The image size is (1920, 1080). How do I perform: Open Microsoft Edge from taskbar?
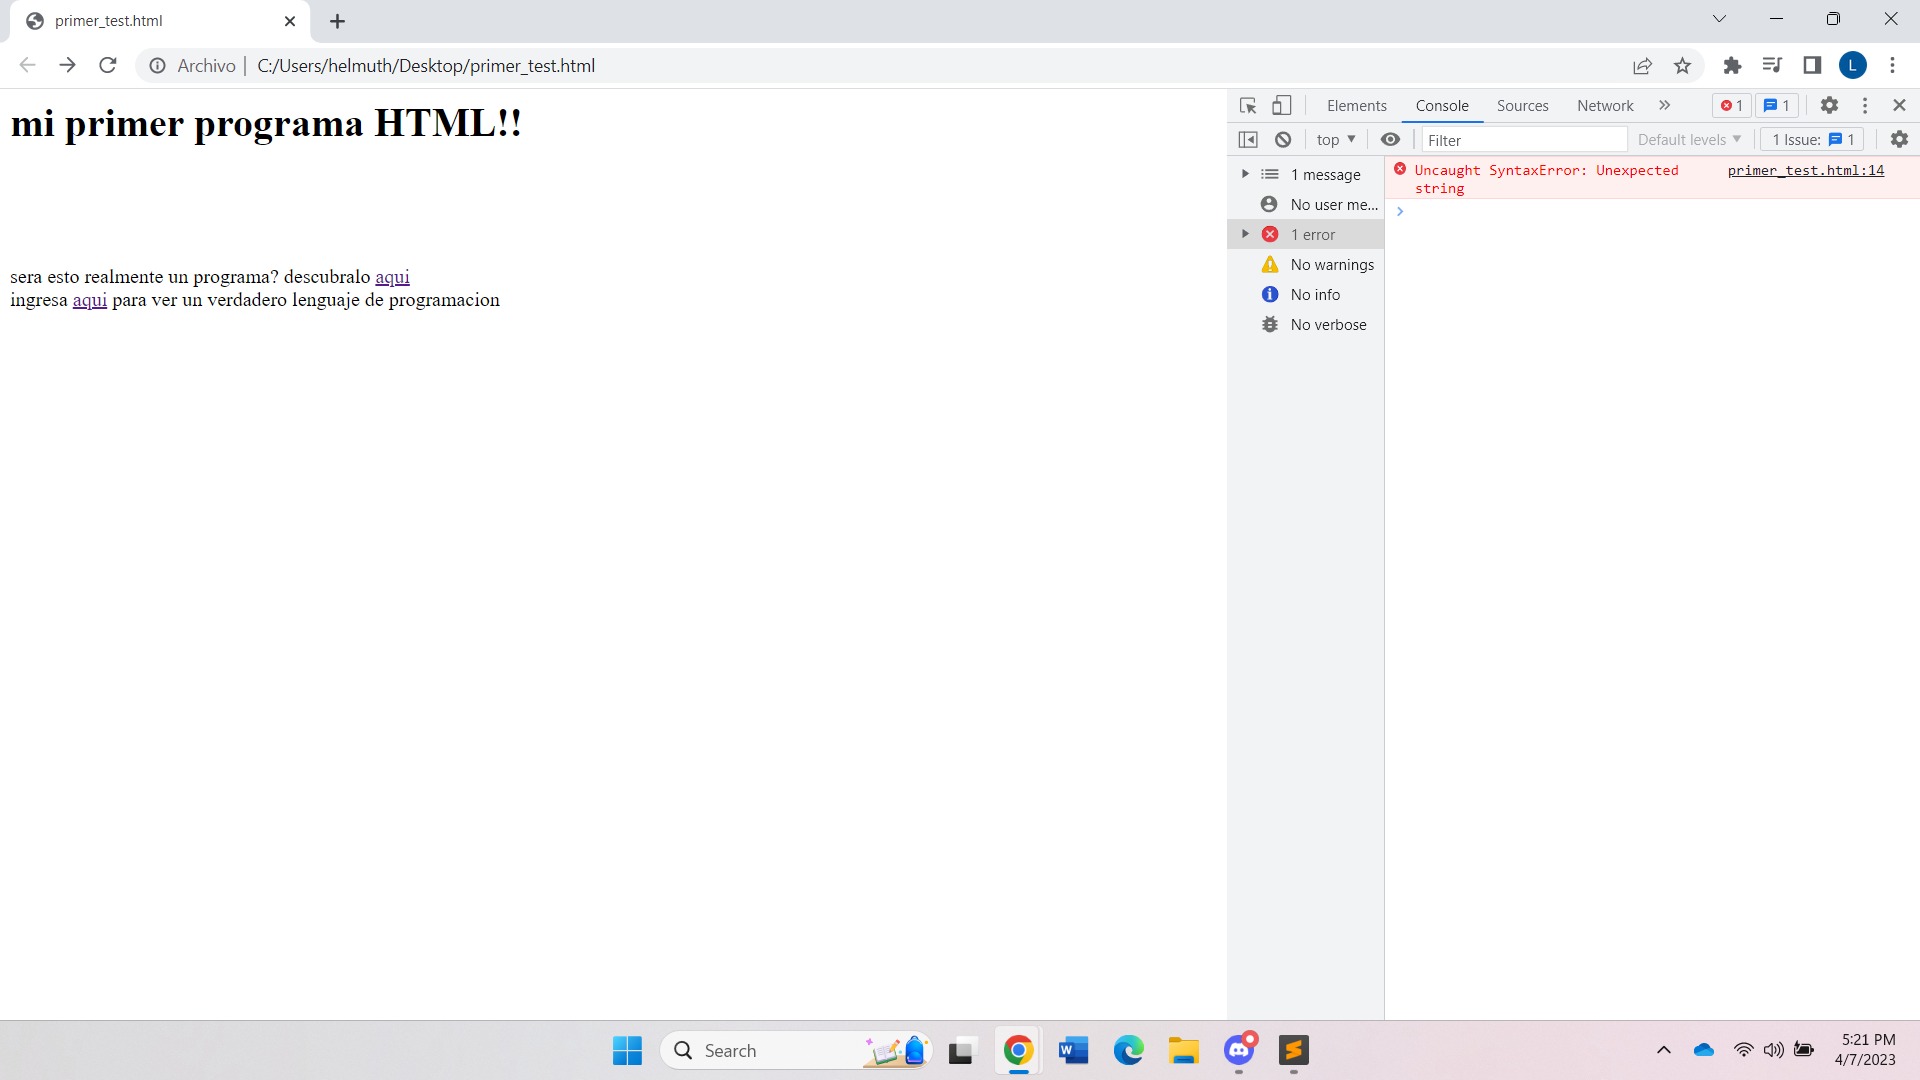(1128, 1050)
